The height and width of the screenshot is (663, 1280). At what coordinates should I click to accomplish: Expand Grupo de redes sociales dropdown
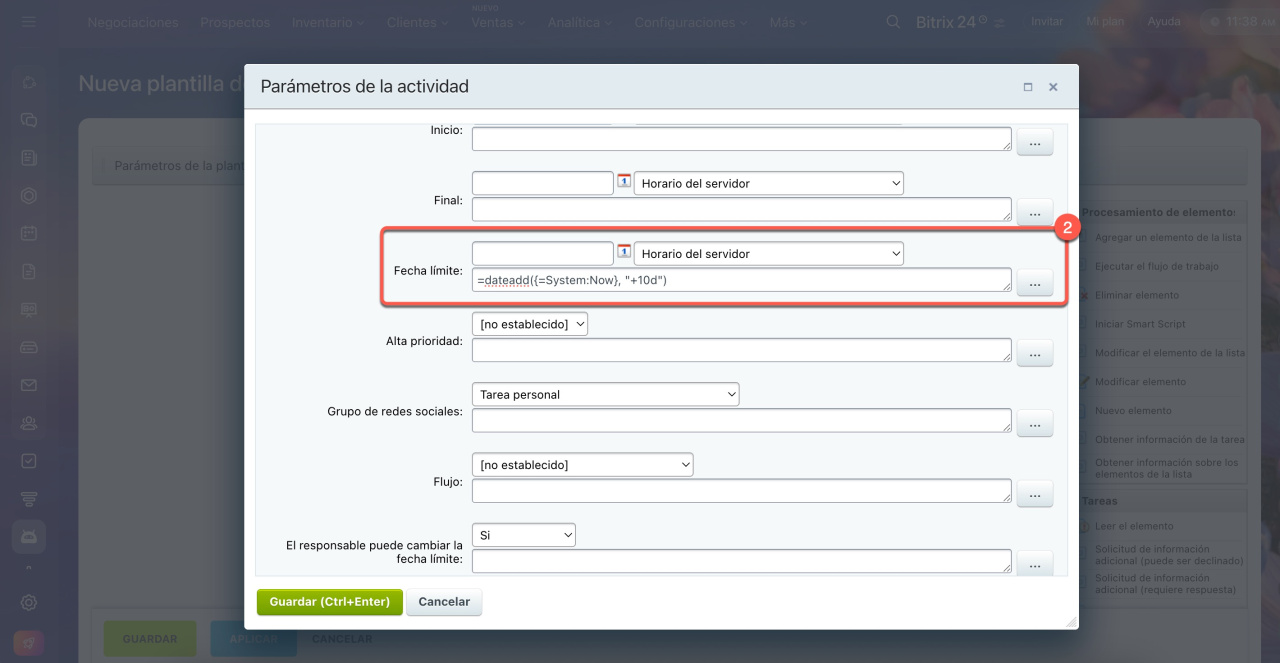(605, 395)
